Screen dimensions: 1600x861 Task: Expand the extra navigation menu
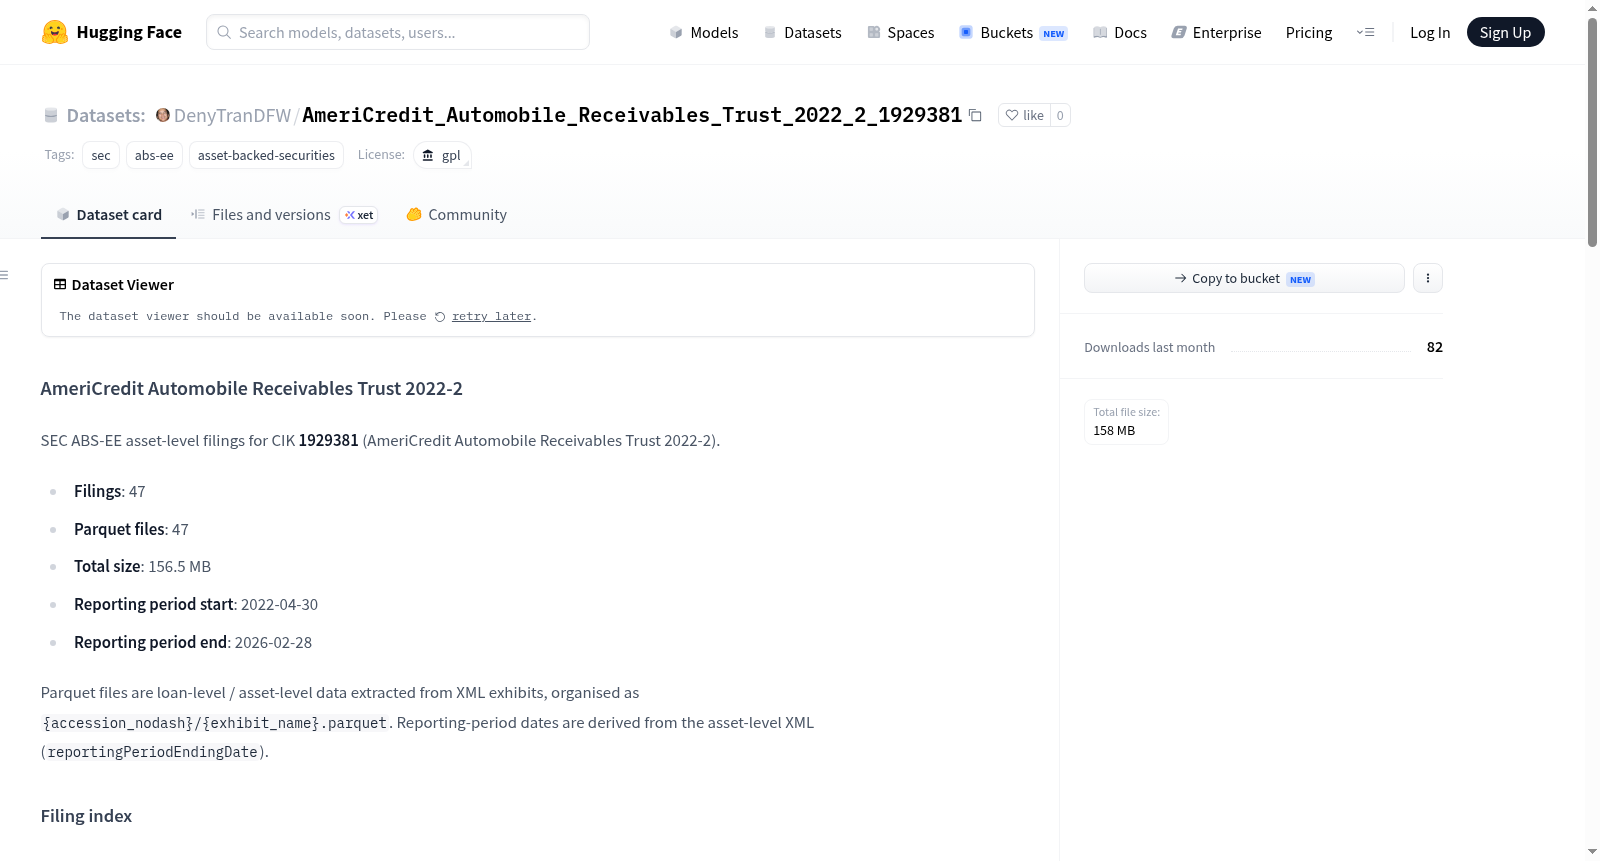point(1365,32)
